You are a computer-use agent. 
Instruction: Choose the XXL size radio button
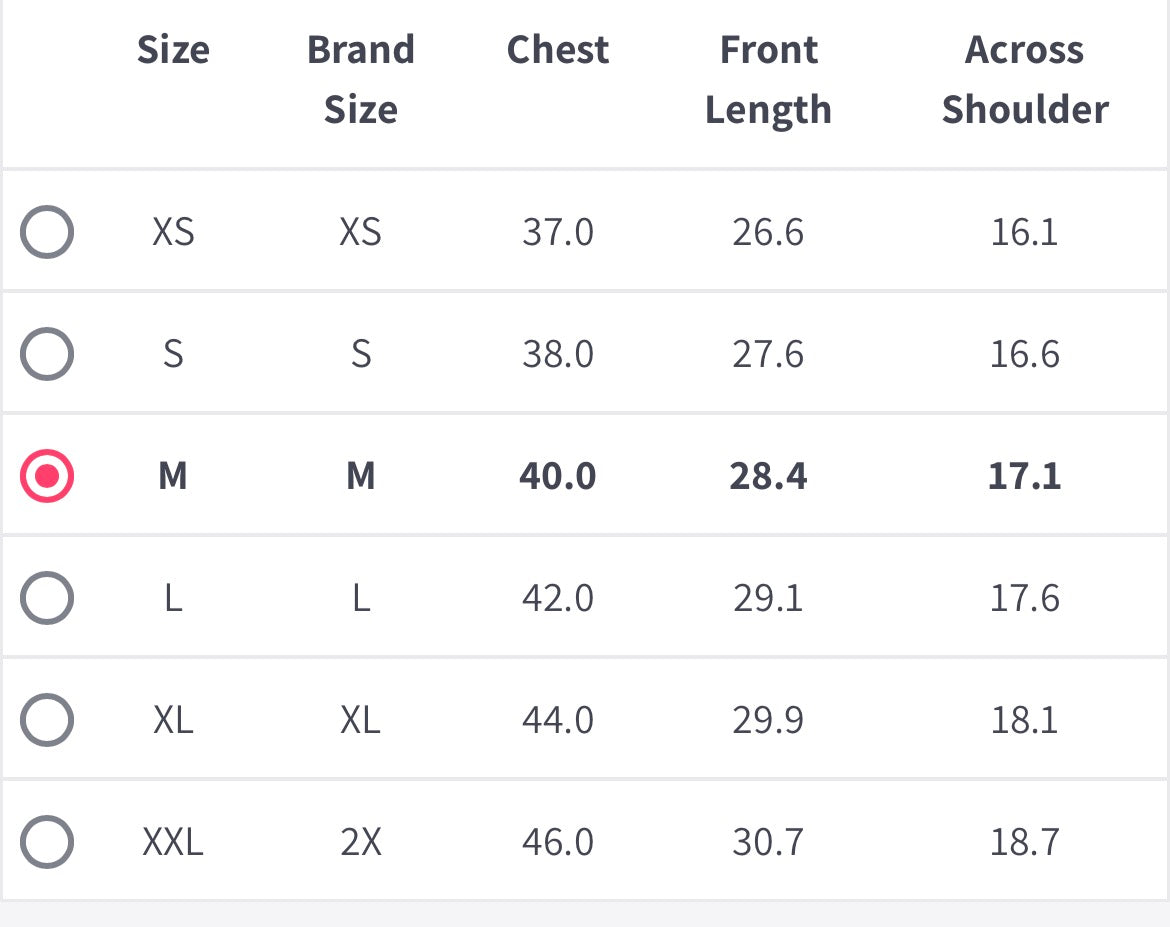47,842
